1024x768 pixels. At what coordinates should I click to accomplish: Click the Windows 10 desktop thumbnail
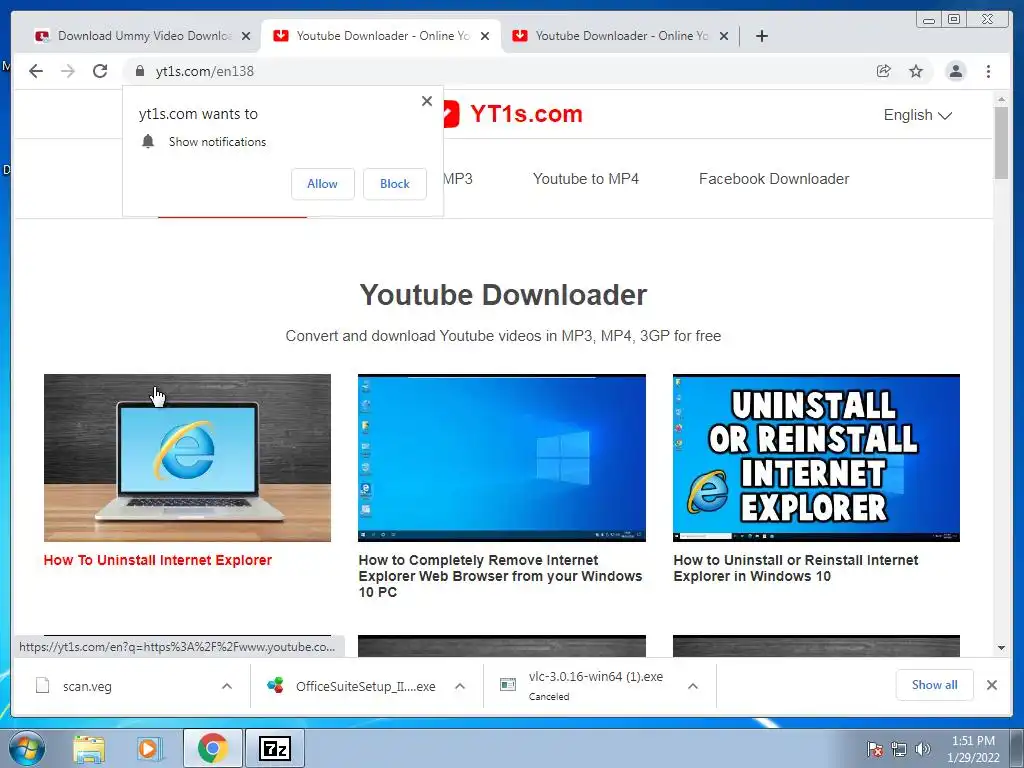click(x=502, y=458)
